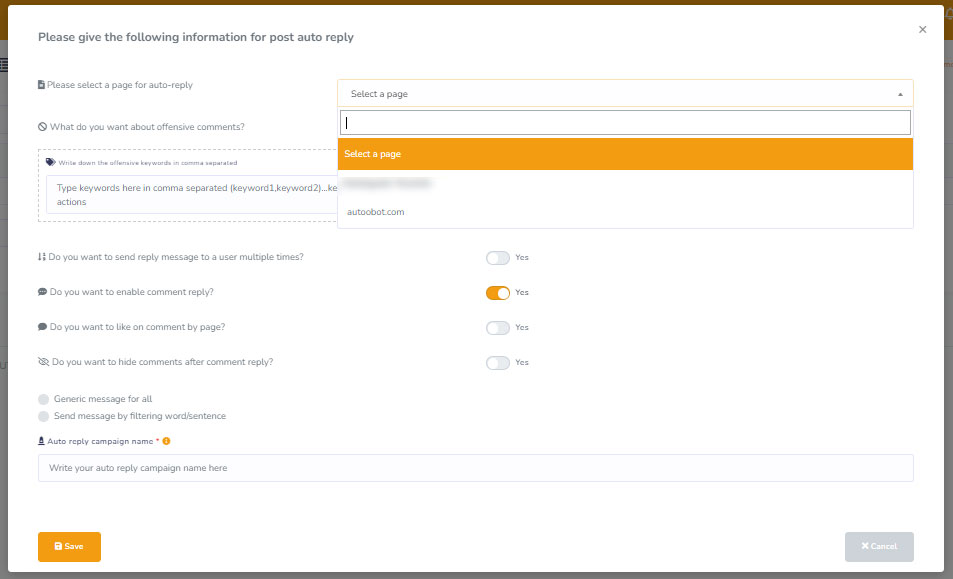Click the comment icon next to enable comment reply
The height and width of the screenshot is (579, 953).
[43, 292]
